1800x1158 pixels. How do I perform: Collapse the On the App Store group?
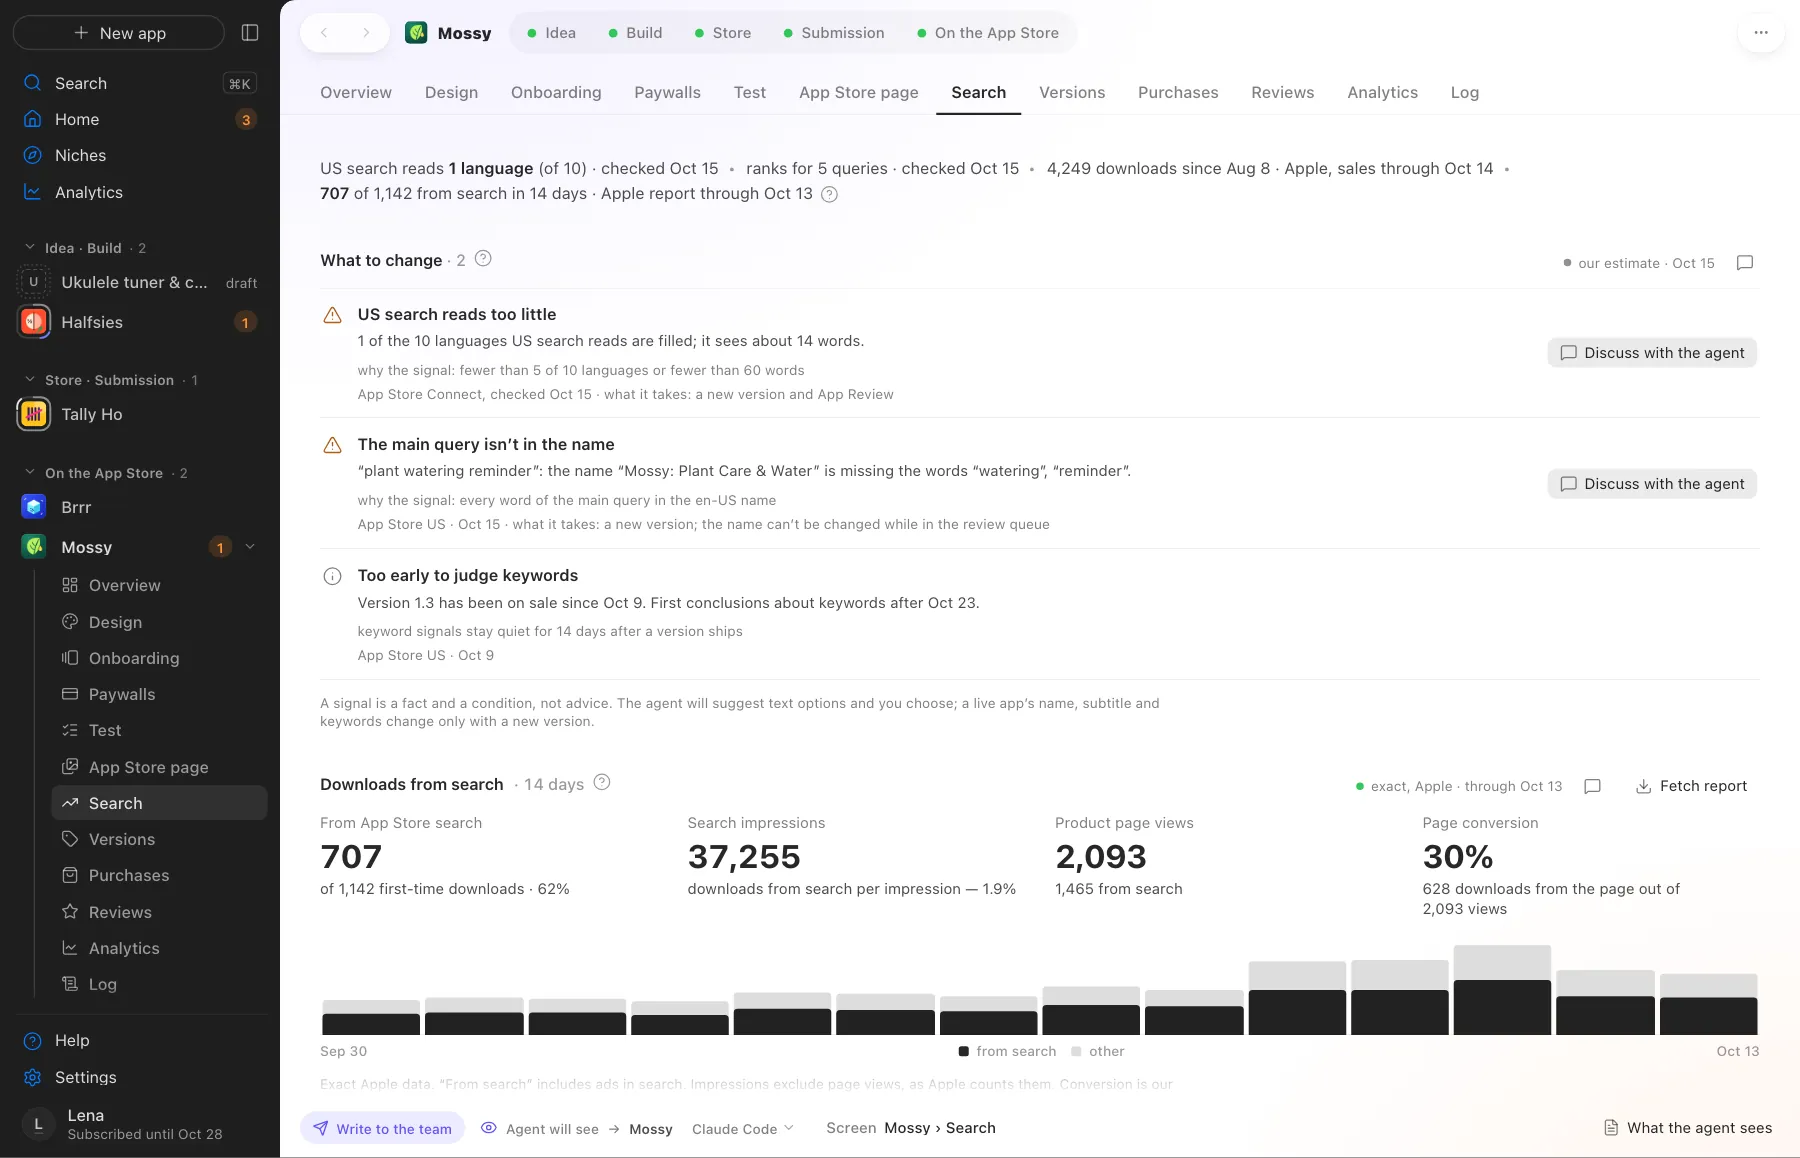point(29,472)
